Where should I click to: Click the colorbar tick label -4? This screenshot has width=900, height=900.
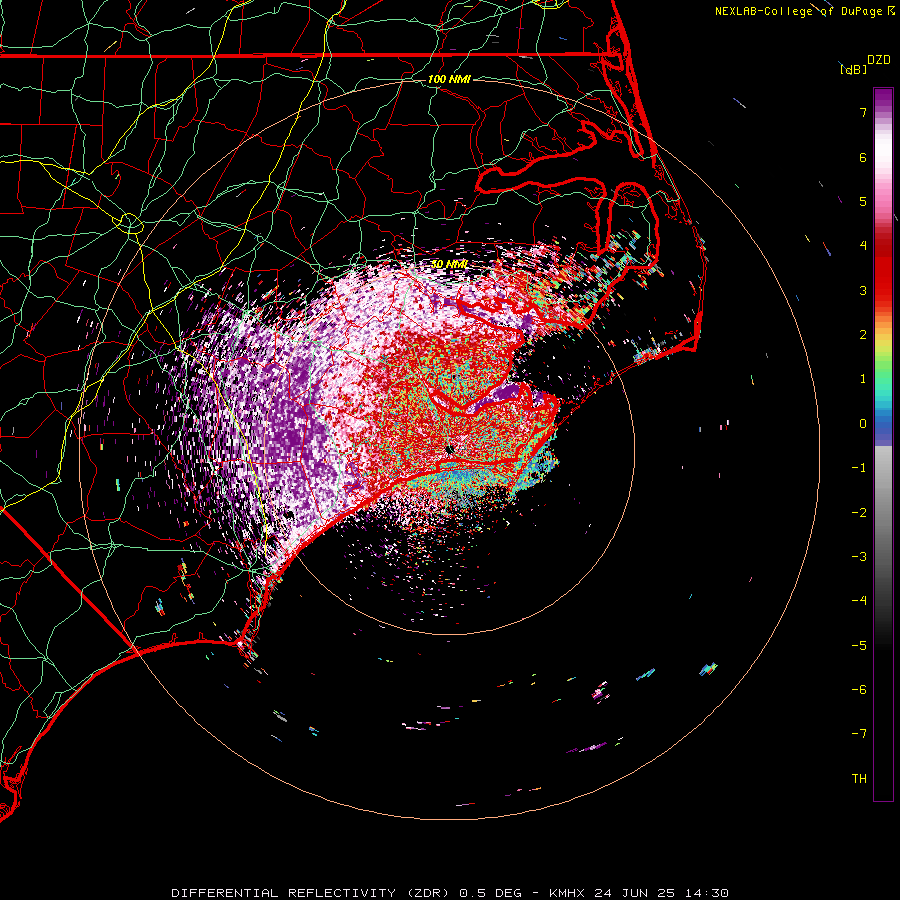pos(859,601)
